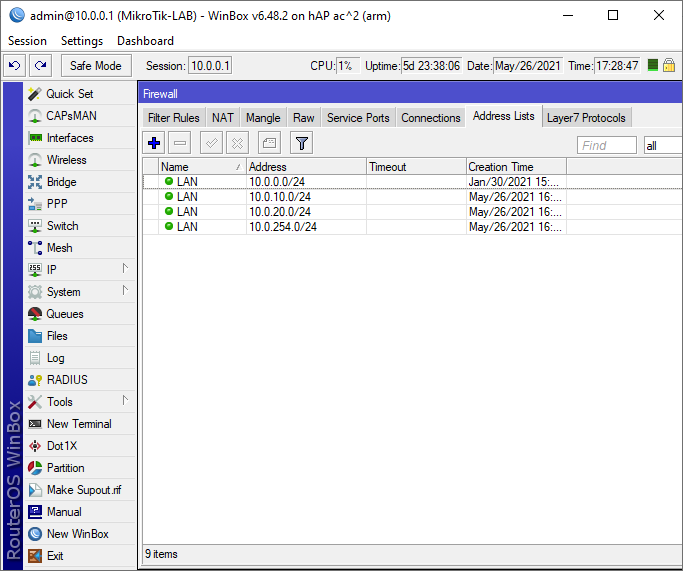Disable selected entry with X button
The width and height of the screenshot is (683, 571).
coord(237,143)
